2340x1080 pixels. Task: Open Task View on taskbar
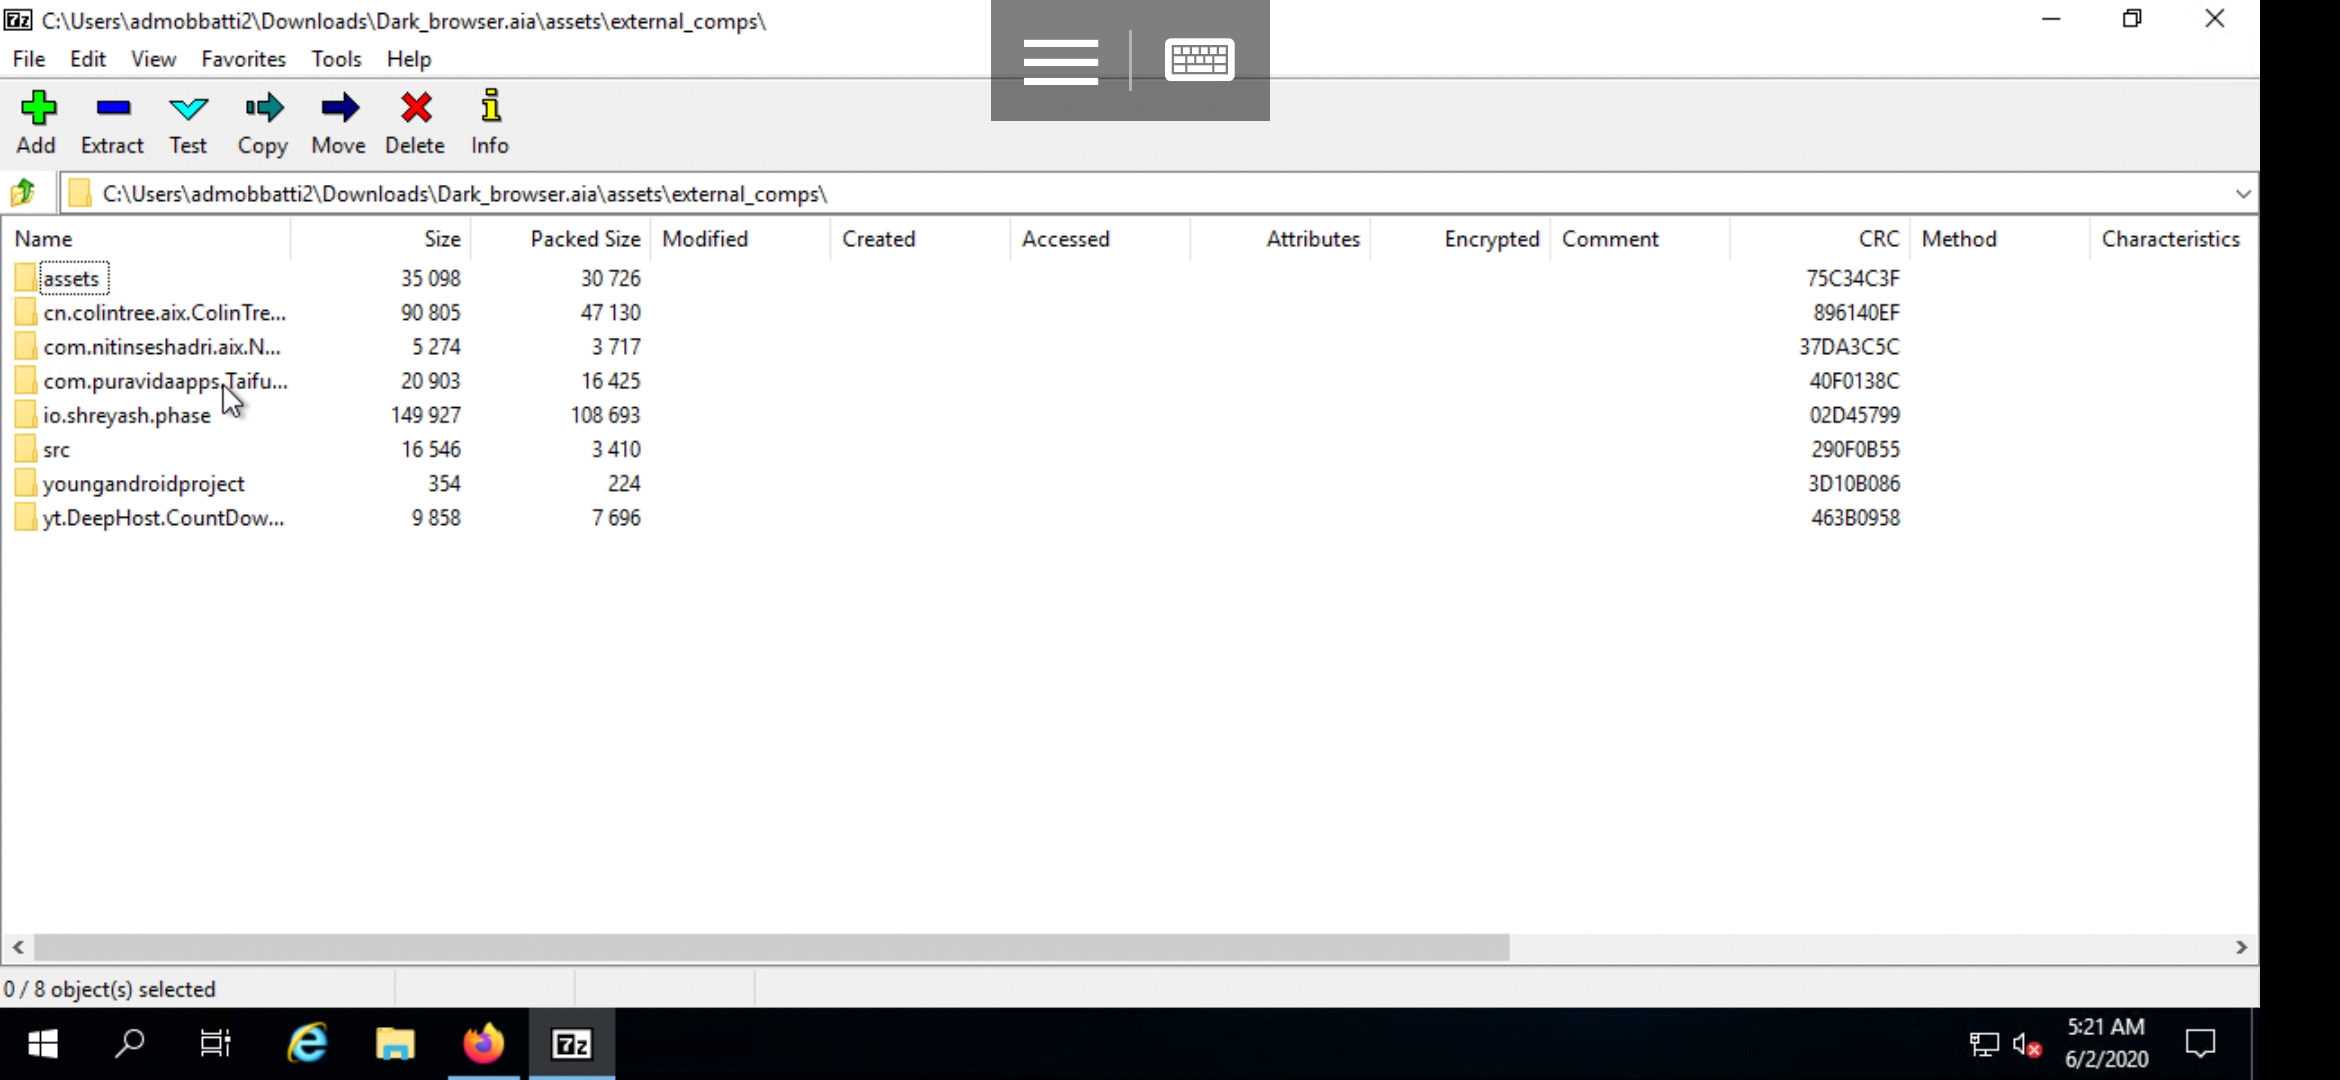(x=215, y=1044)
